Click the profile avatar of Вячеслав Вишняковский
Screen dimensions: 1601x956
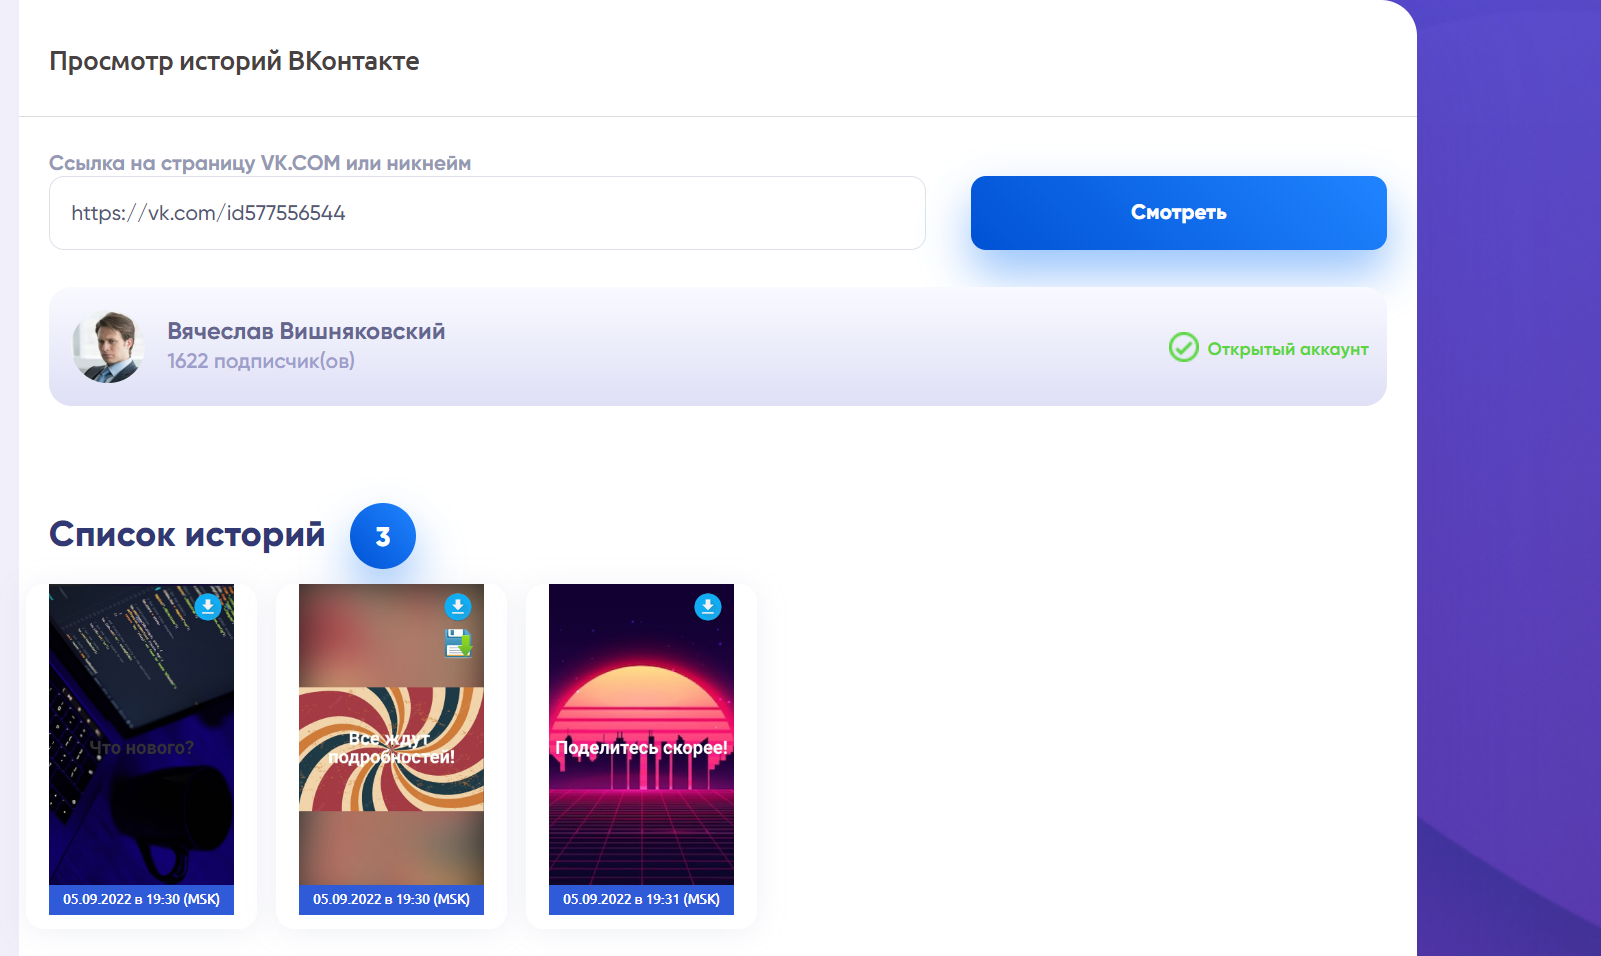pyautogui.click(x=108, y=347)
